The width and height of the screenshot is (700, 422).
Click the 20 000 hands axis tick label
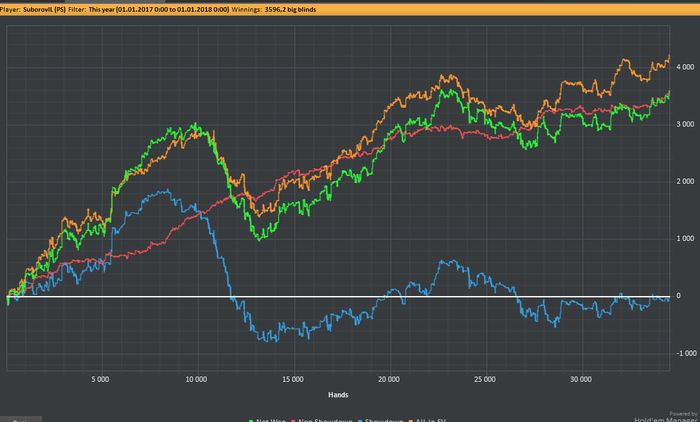coord(390,380)
